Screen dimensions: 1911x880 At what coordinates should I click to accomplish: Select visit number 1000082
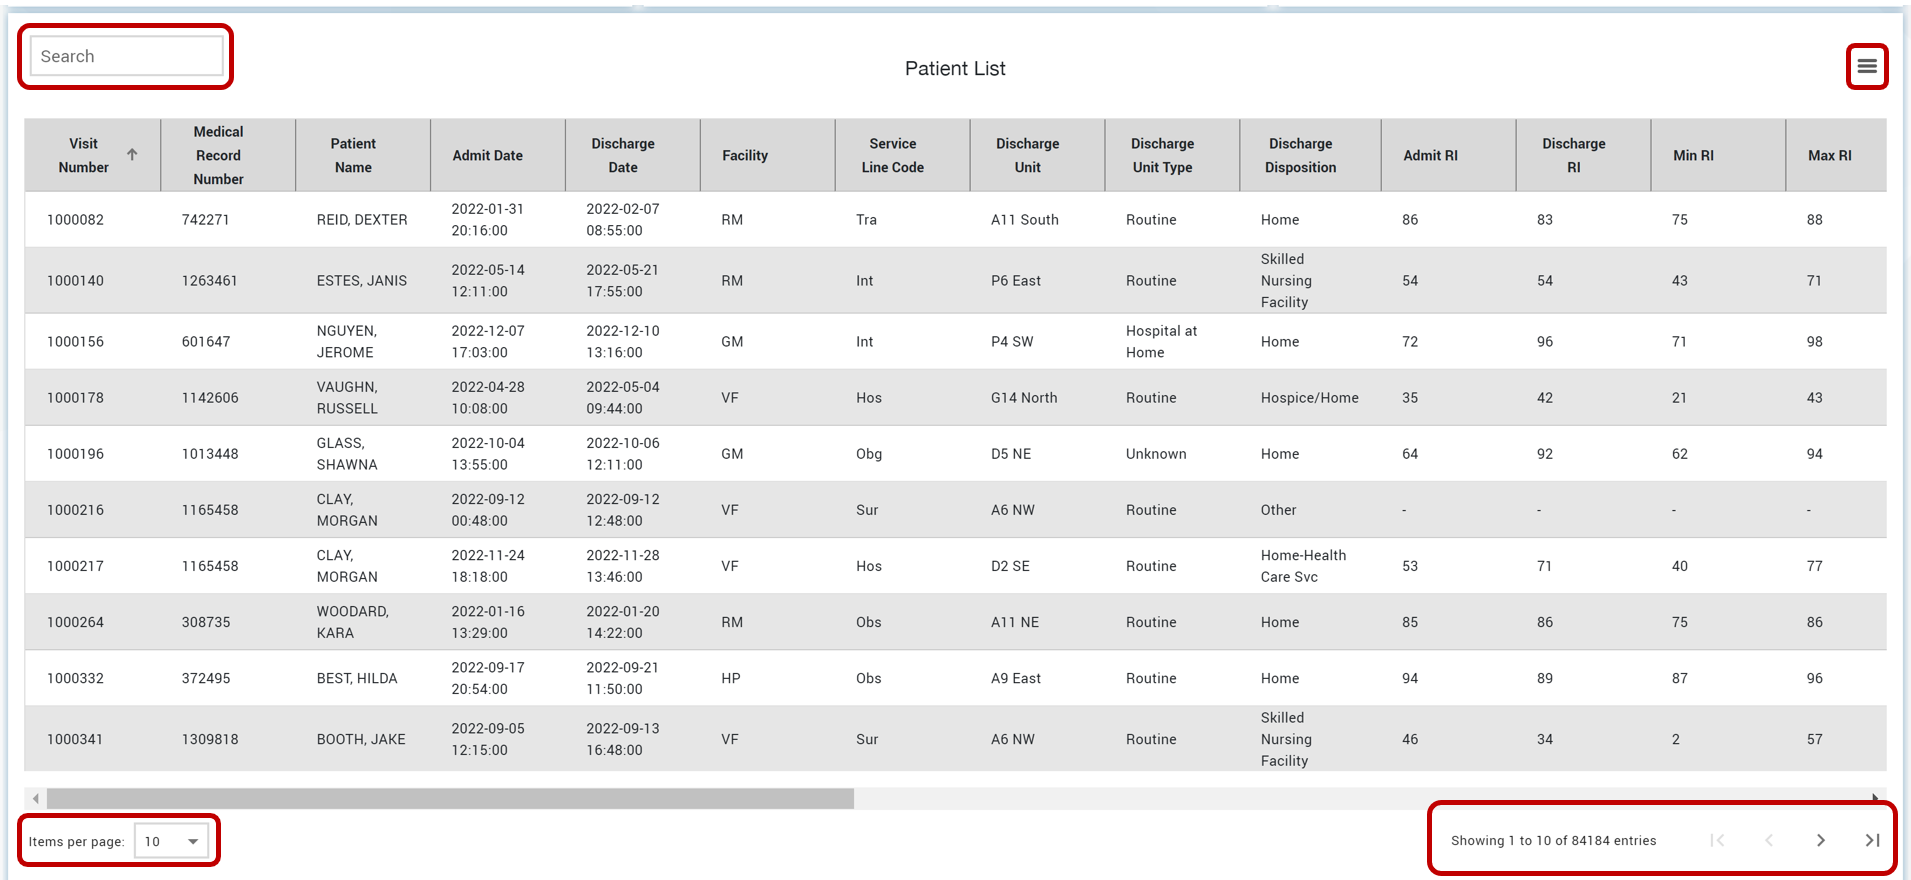(x=75, y=220)
